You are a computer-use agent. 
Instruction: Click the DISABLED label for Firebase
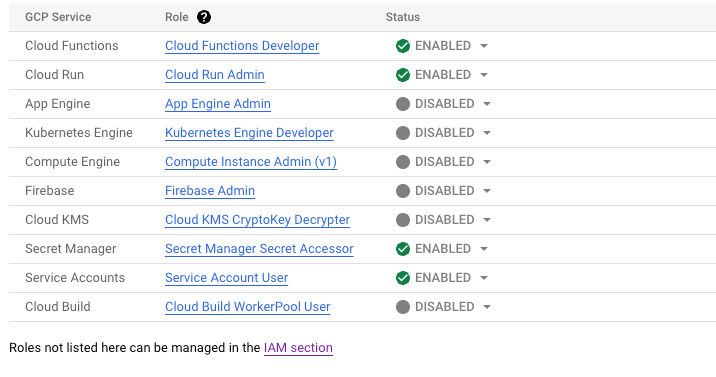[x=445, y=191]
